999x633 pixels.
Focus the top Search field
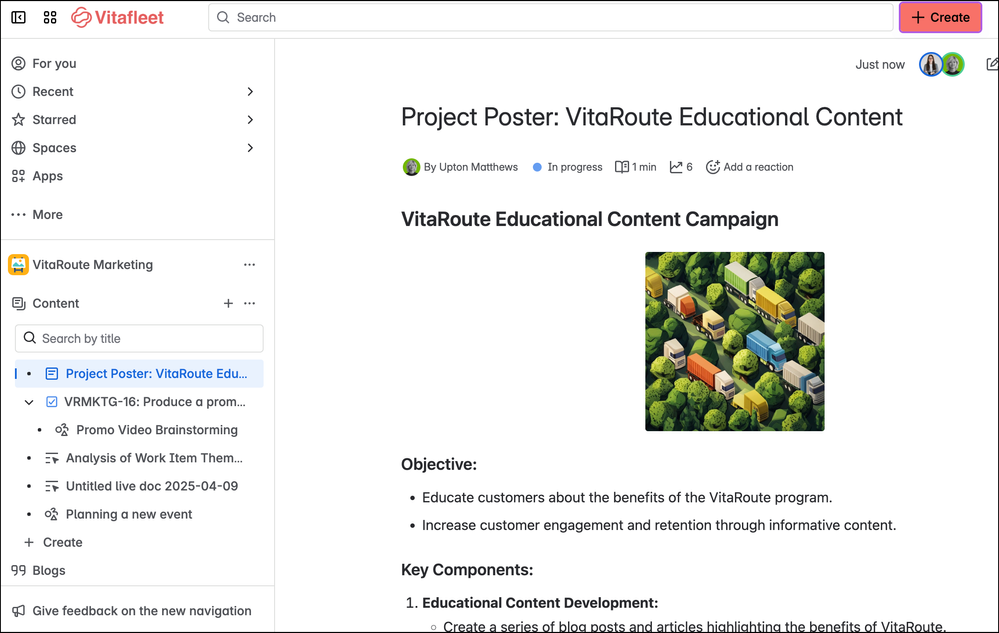pyautogui.click(x=550, y=17)
